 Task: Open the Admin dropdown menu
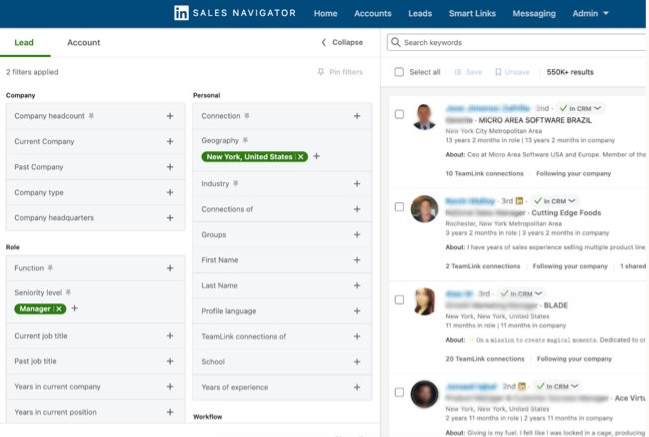pyautogui.click(x=590, y=13)
